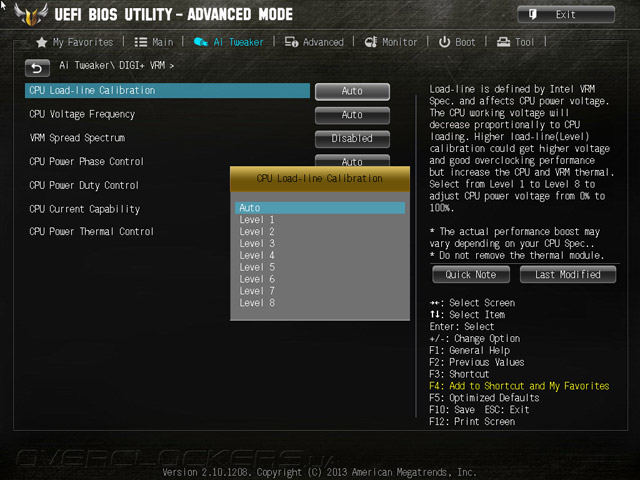Open the Advanced tab
This screenshot has width=640, height=480.
pos(314,42)
